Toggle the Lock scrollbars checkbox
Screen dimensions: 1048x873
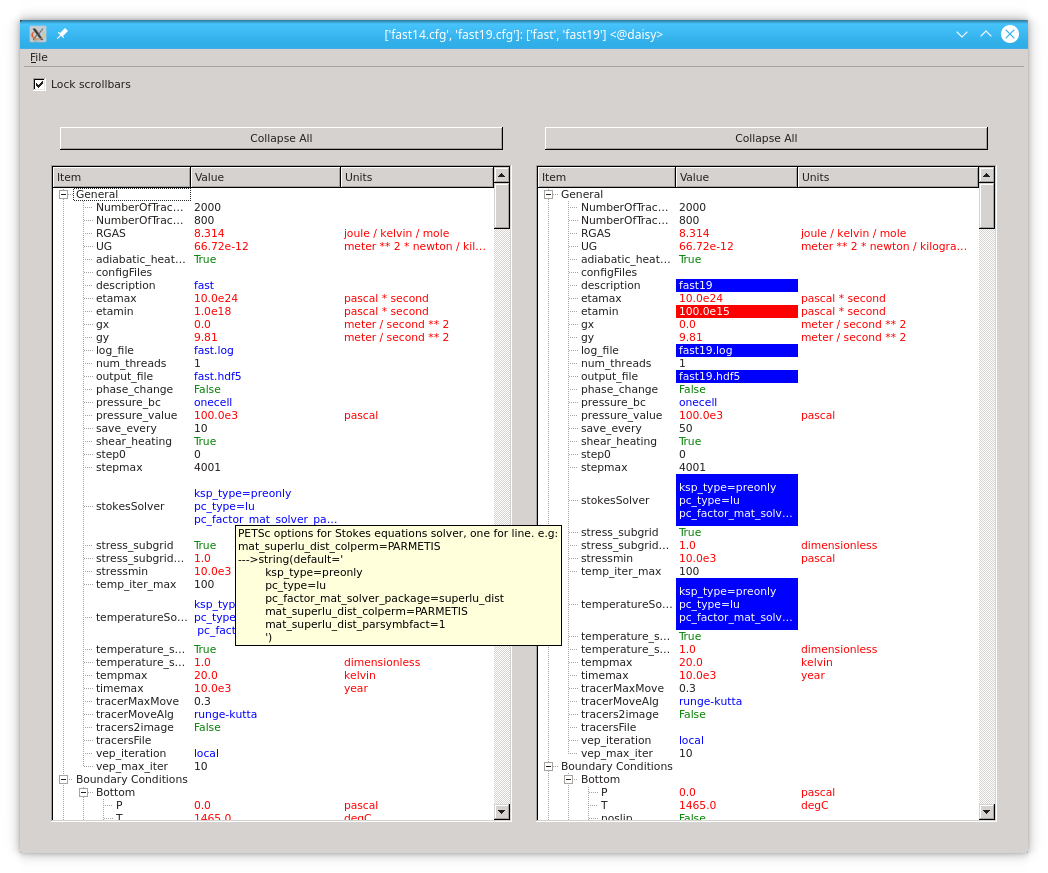[x=39, y=84]
